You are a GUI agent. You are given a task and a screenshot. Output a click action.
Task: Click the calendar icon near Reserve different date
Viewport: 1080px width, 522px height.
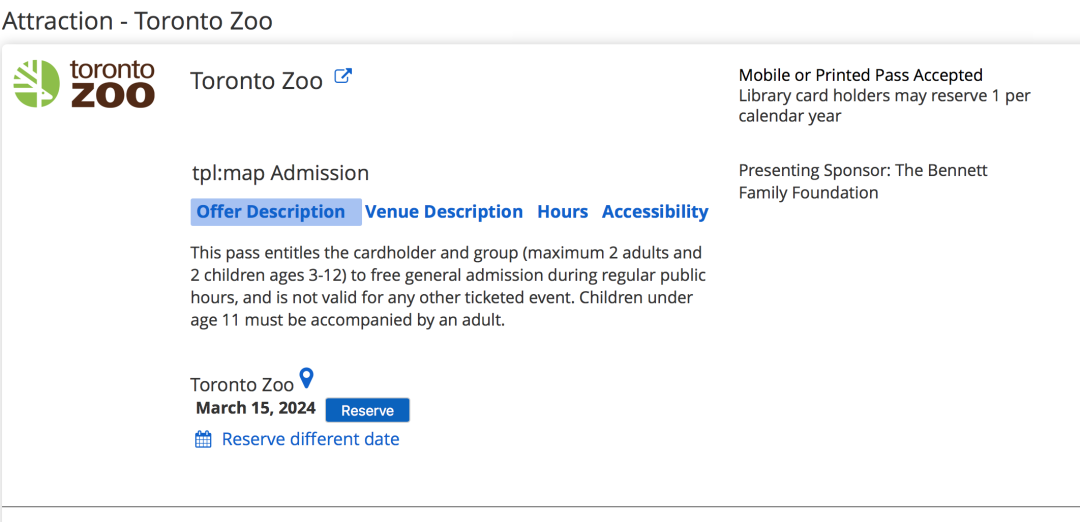(x=203, y=439)
